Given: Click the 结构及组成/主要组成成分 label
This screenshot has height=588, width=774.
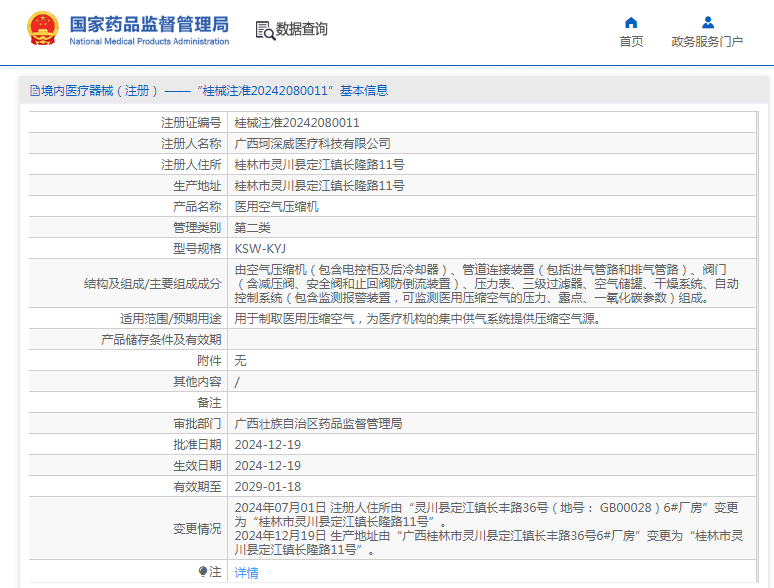Looking at the screenshot, I should click(153, 283).
